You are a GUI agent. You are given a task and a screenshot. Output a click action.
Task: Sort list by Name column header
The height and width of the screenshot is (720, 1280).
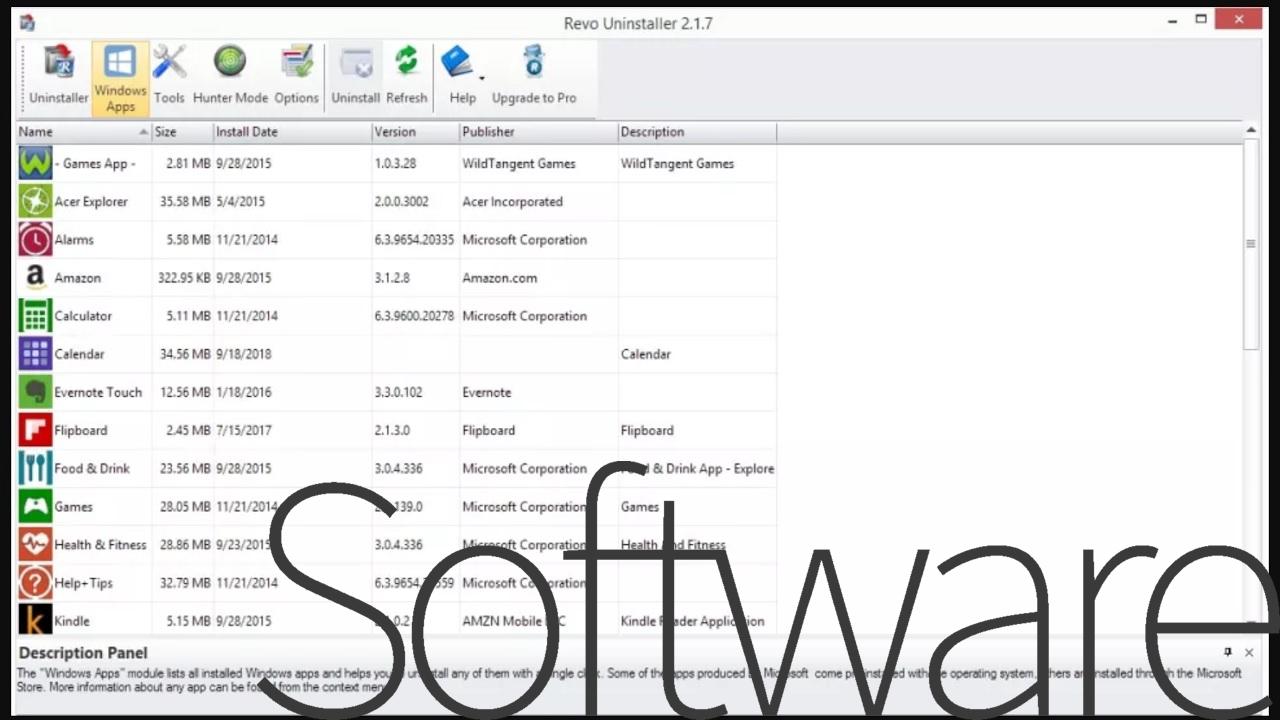[x=84, y=132]
